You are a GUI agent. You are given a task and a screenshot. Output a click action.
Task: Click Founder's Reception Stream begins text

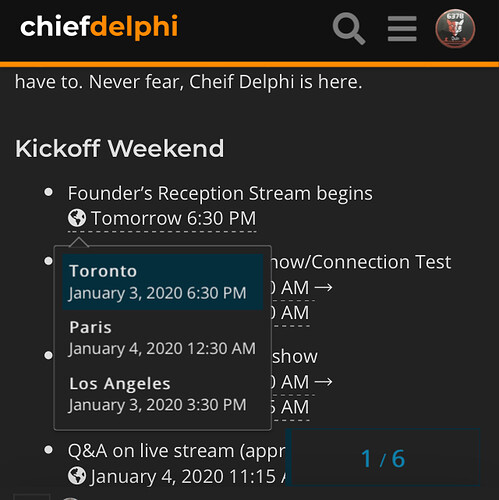click(220, 194)
